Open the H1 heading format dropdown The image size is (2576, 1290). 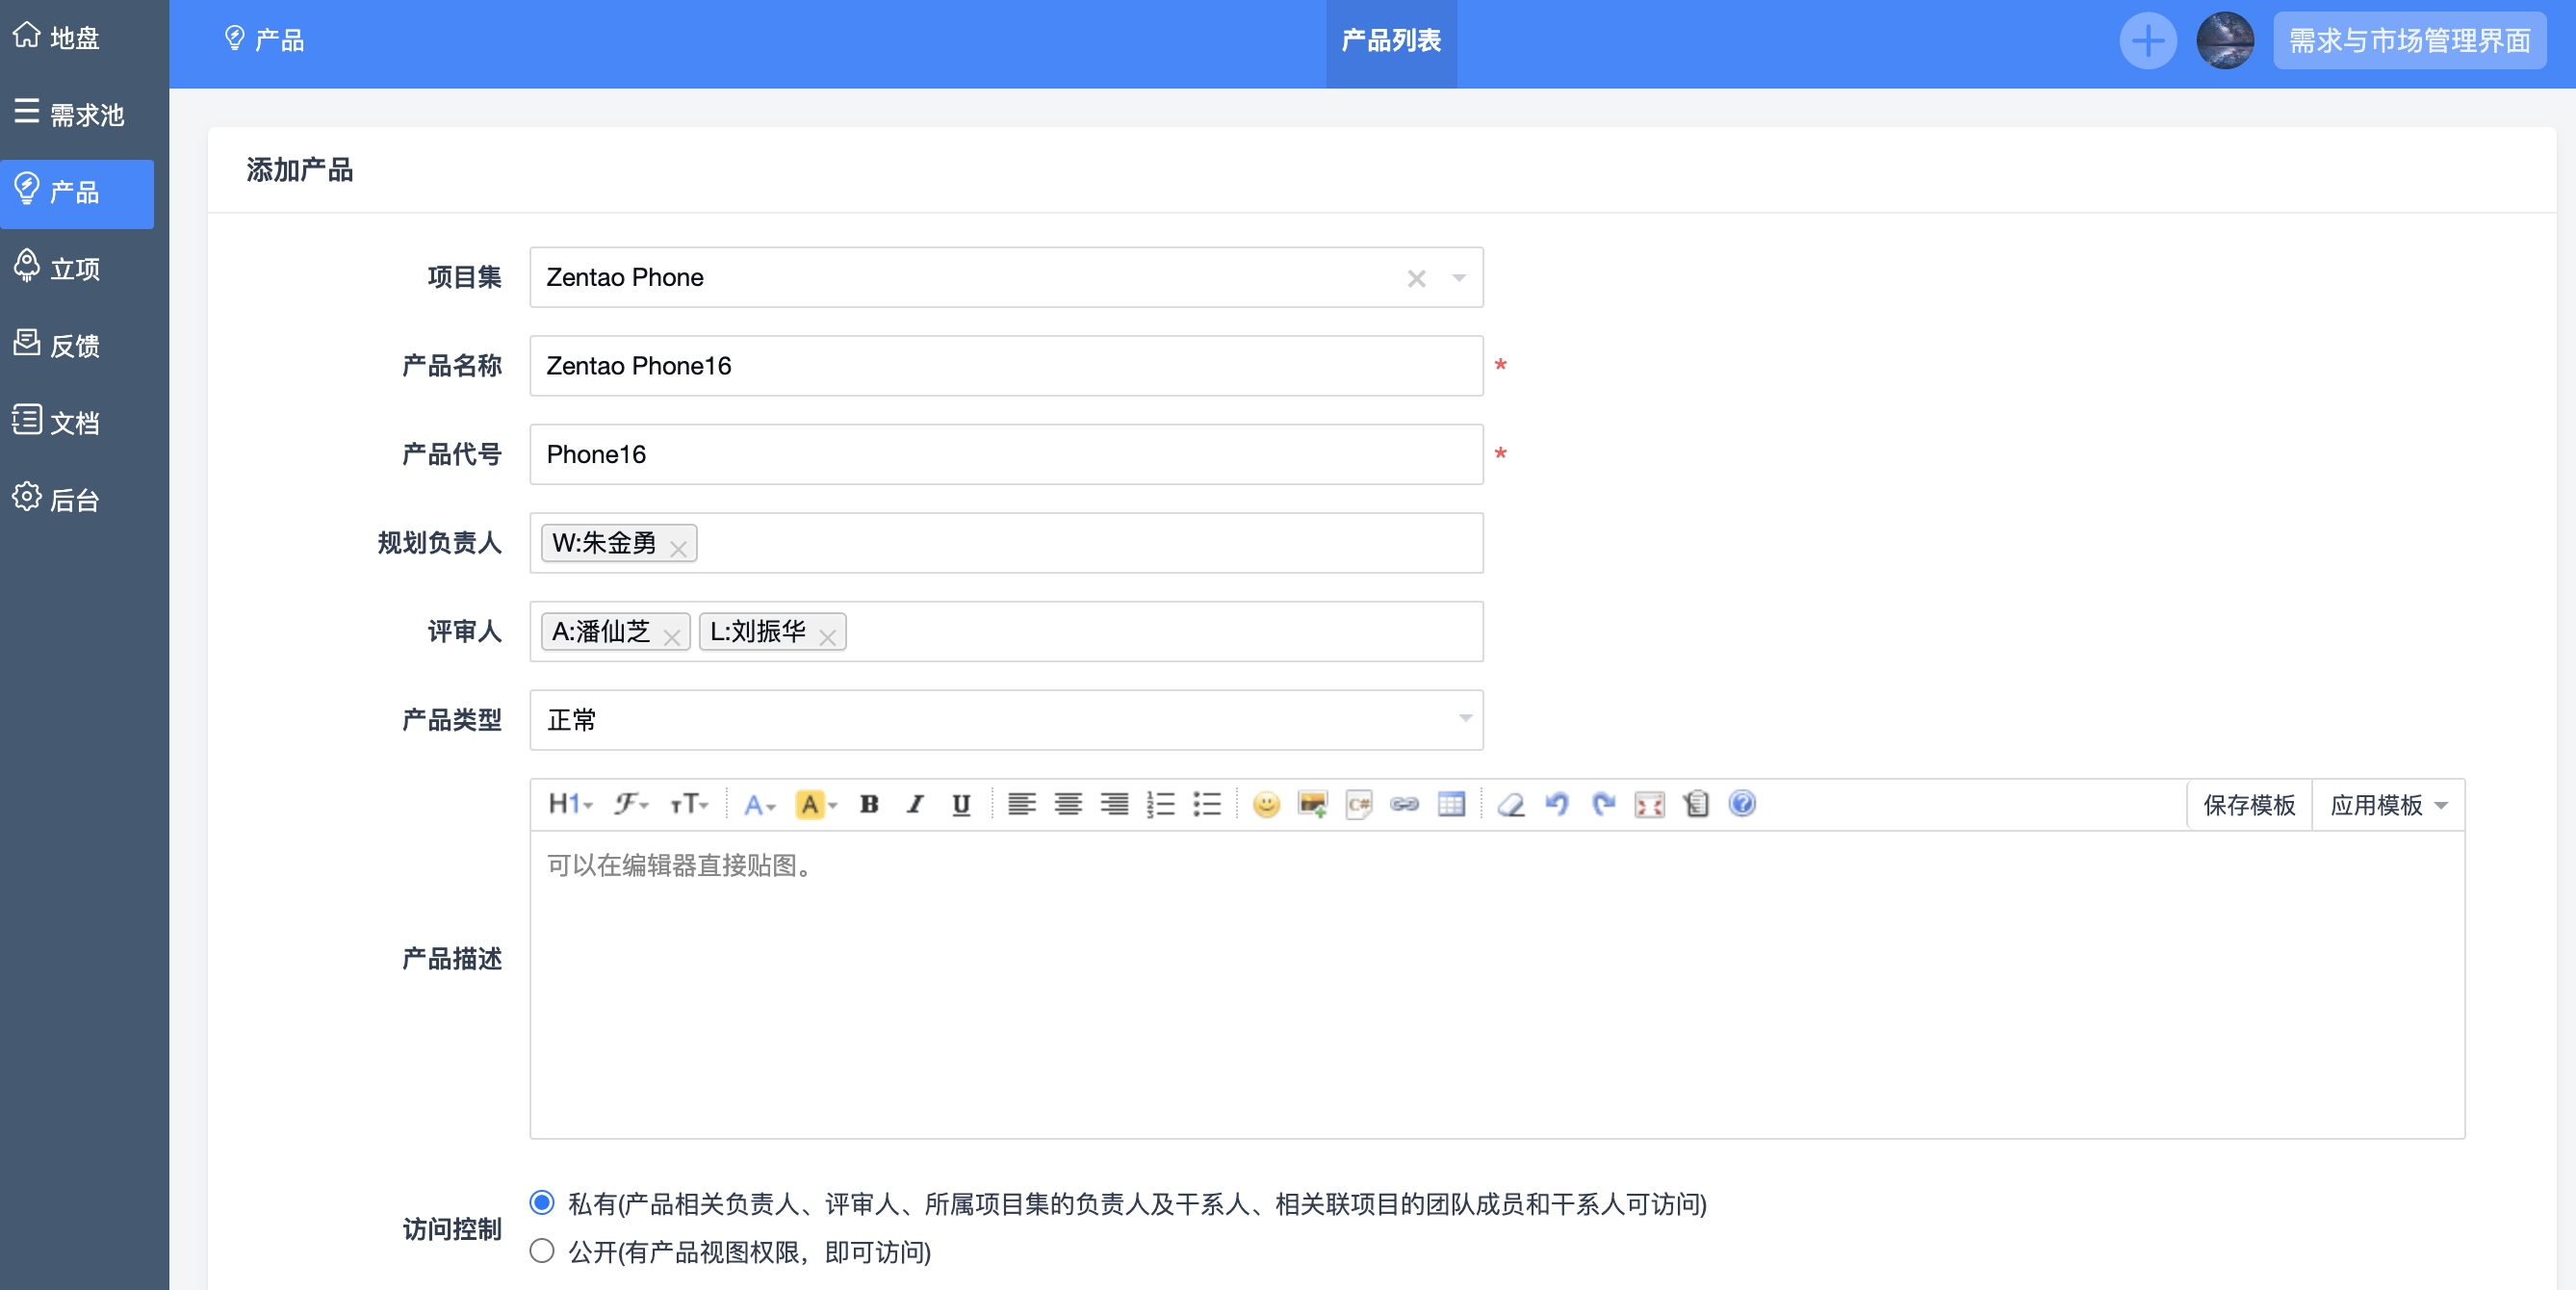570,804
